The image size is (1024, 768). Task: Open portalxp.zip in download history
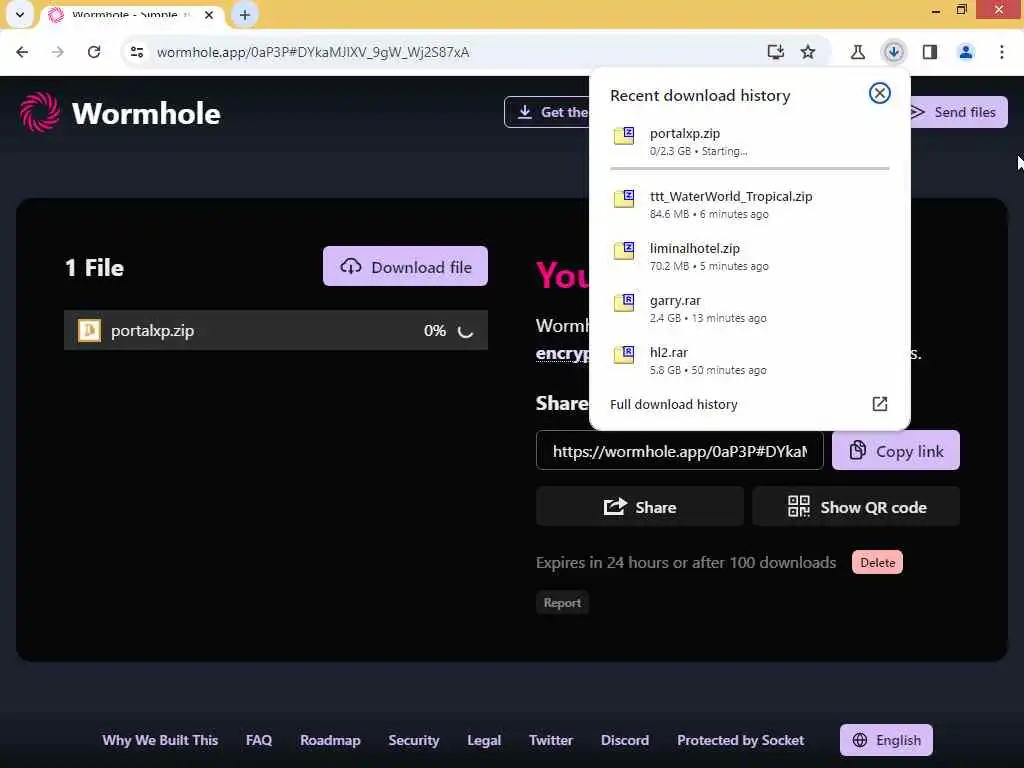pos(749,142)
